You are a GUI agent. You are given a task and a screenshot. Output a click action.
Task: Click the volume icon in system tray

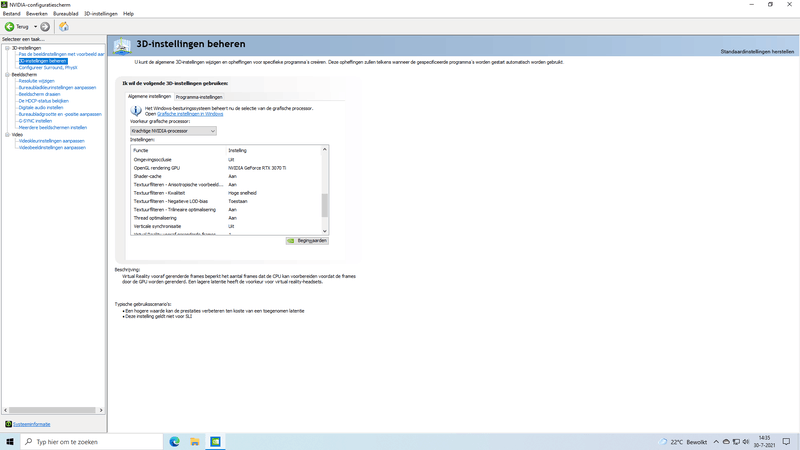tap(745, 442)
